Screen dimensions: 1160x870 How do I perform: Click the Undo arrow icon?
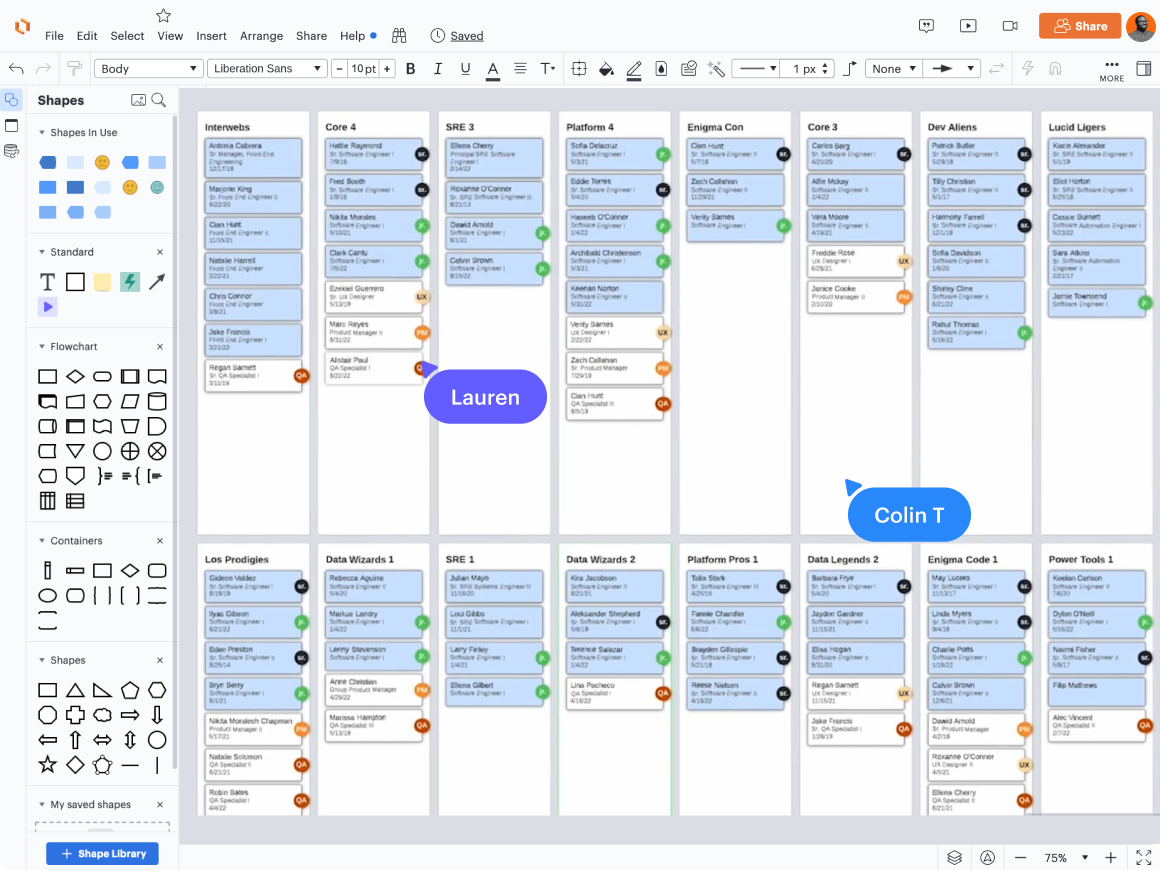pos(16,69)
